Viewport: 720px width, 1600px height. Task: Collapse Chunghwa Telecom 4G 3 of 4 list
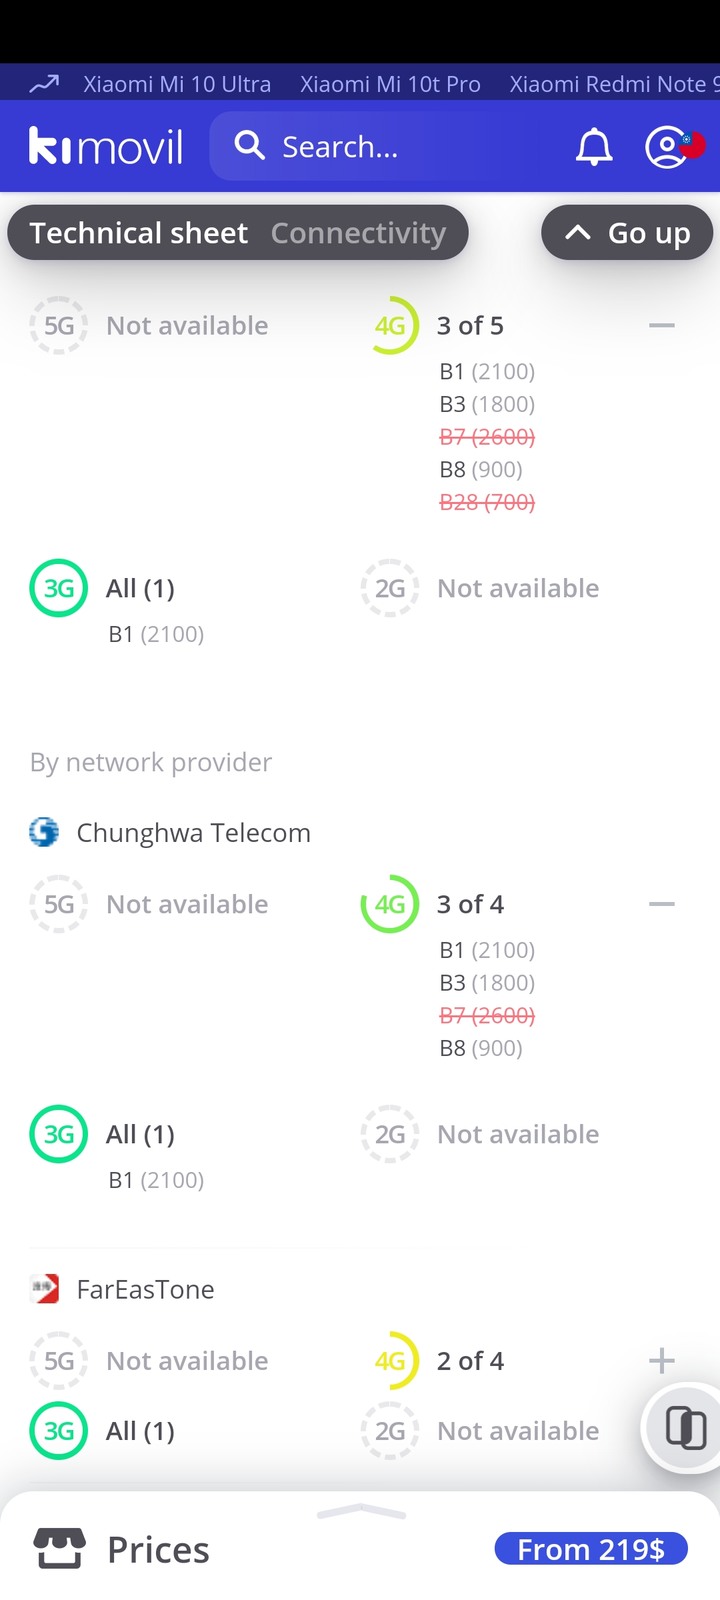pos(662,904)
